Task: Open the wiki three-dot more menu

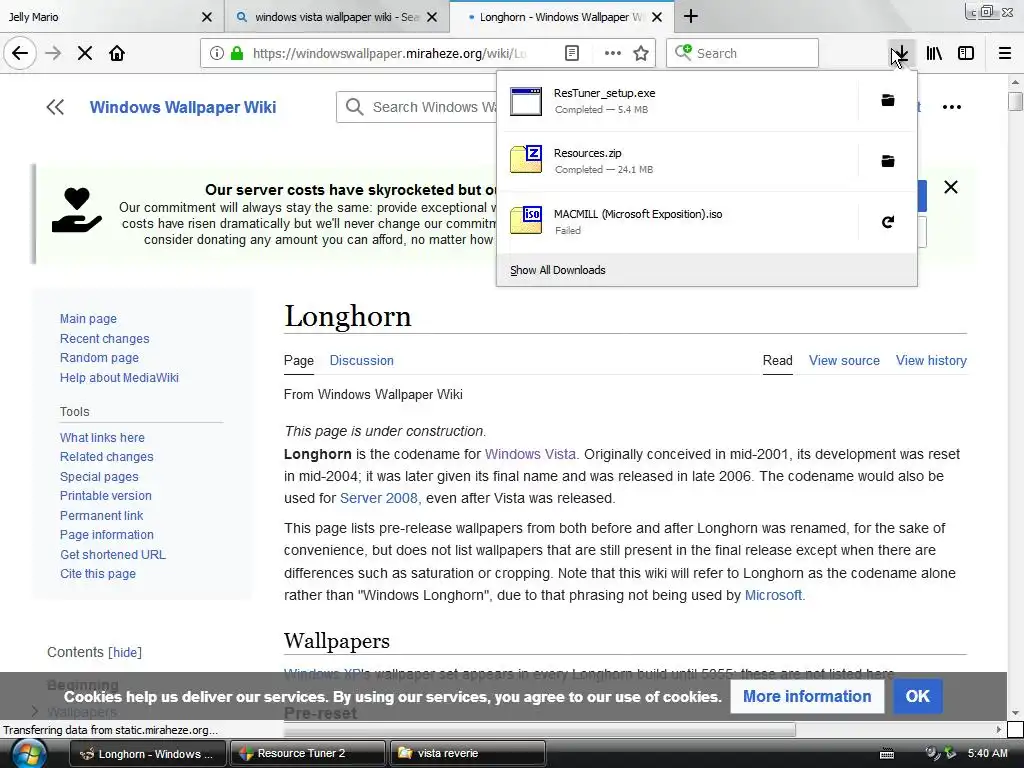Action: coord(952,107)
